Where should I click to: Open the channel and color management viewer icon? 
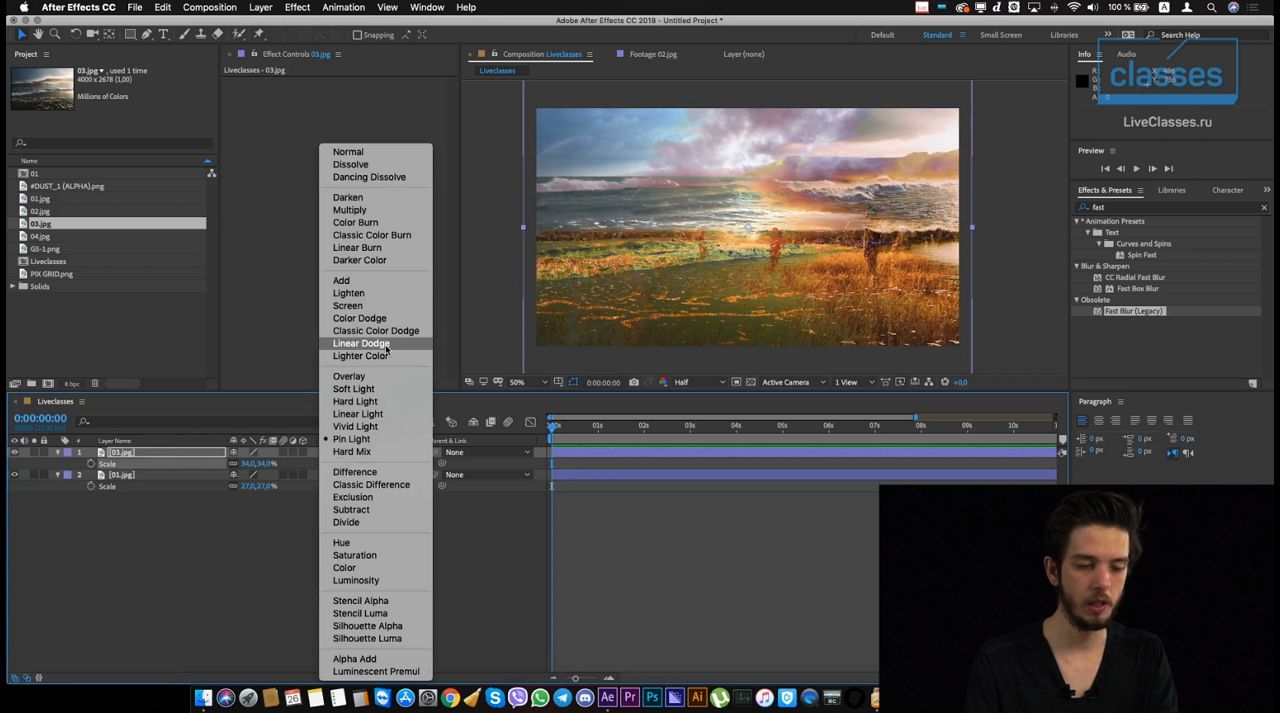click(x=664, y=383)
